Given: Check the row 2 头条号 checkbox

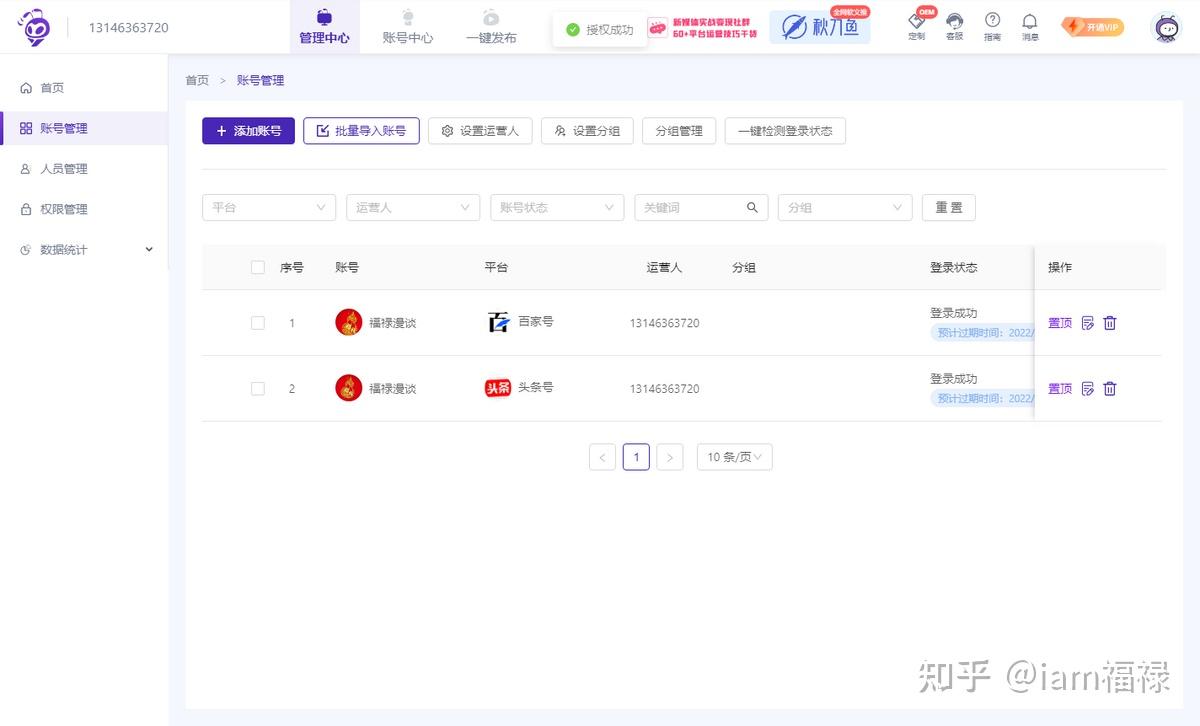Looking at the screenshot, I should [x=258, y=388].
